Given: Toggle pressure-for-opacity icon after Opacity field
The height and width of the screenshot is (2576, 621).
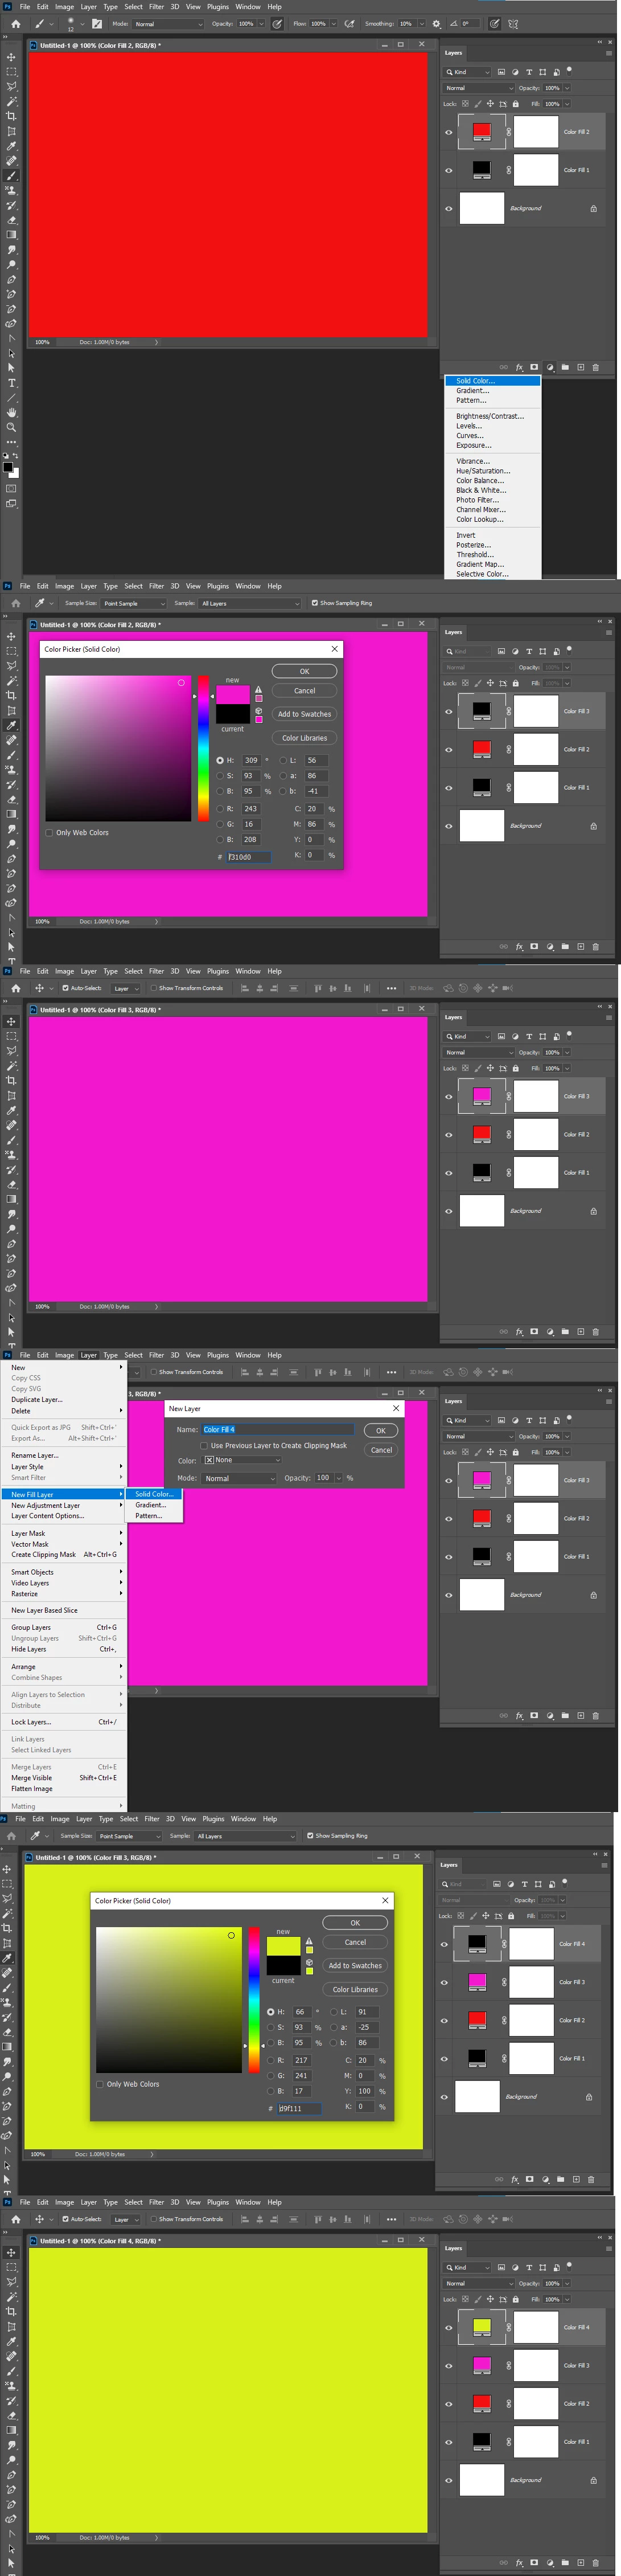Looking at the screenshot, I should pyautogui.click(x=277, y=24).
